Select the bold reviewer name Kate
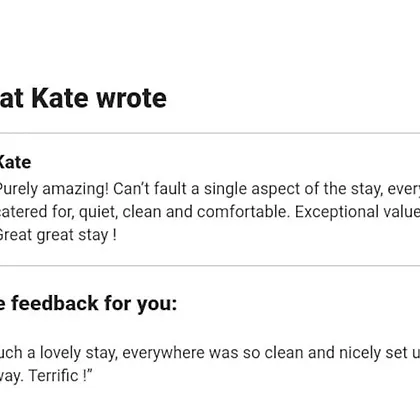 [x=15, y=163]
